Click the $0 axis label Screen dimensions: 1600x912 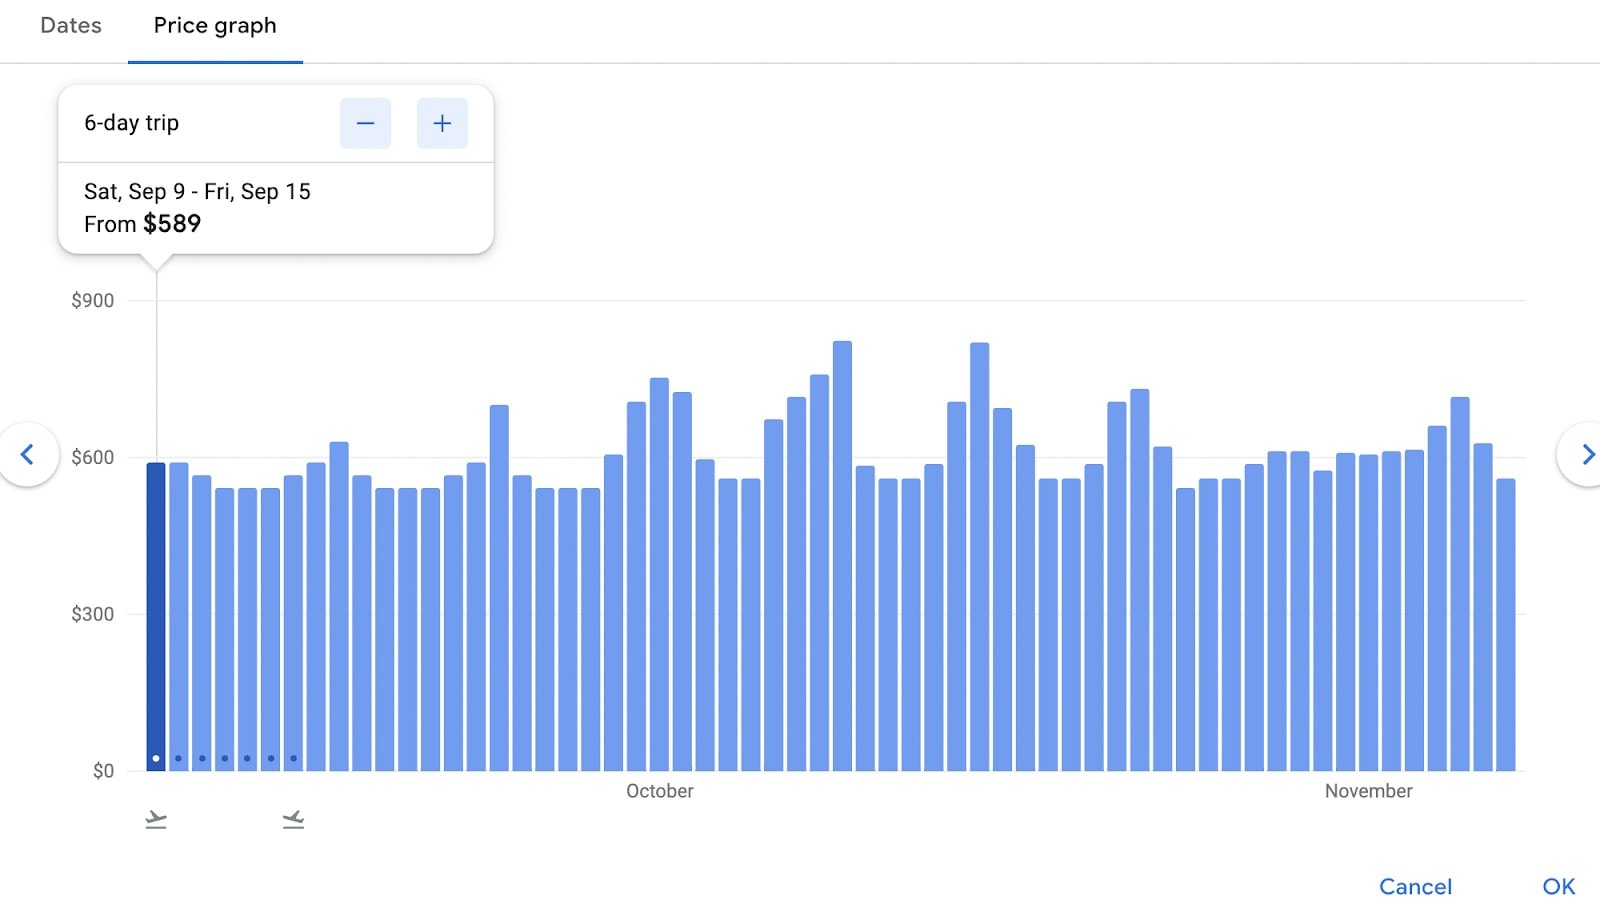[103, 771]
